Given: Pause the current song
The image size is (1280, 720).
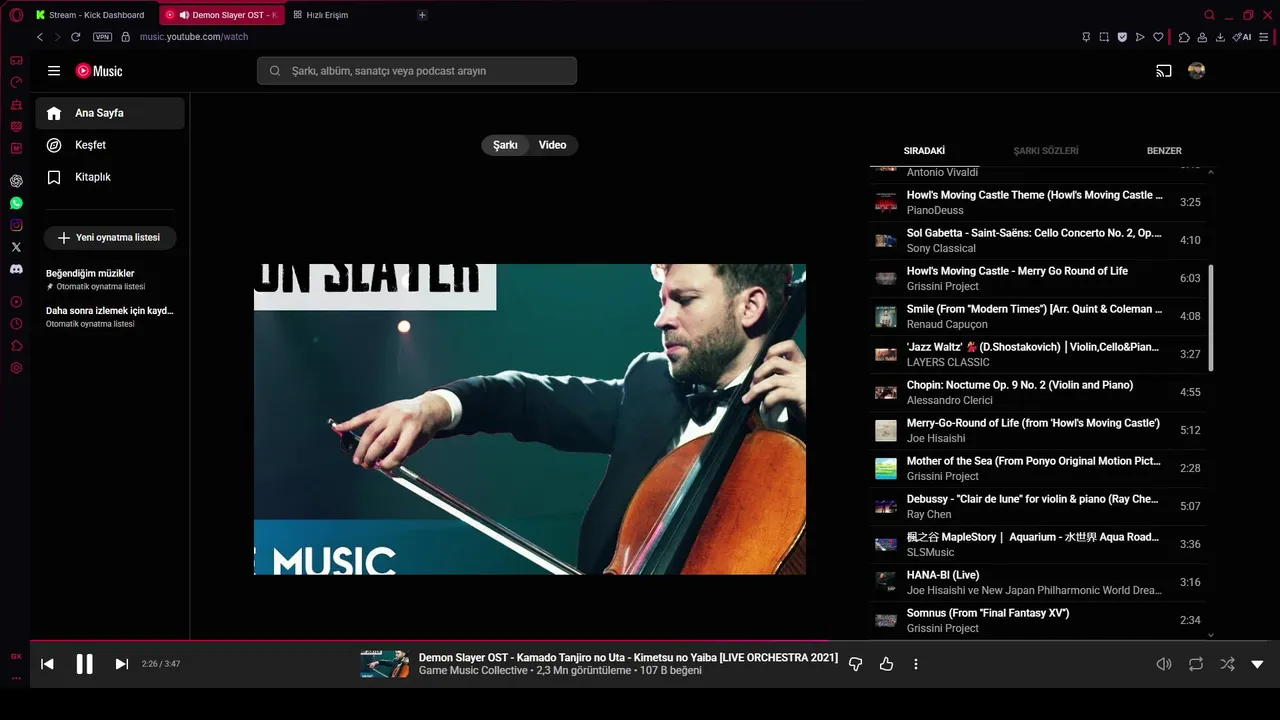Looking at the screenshot, I should click(84, 664).
